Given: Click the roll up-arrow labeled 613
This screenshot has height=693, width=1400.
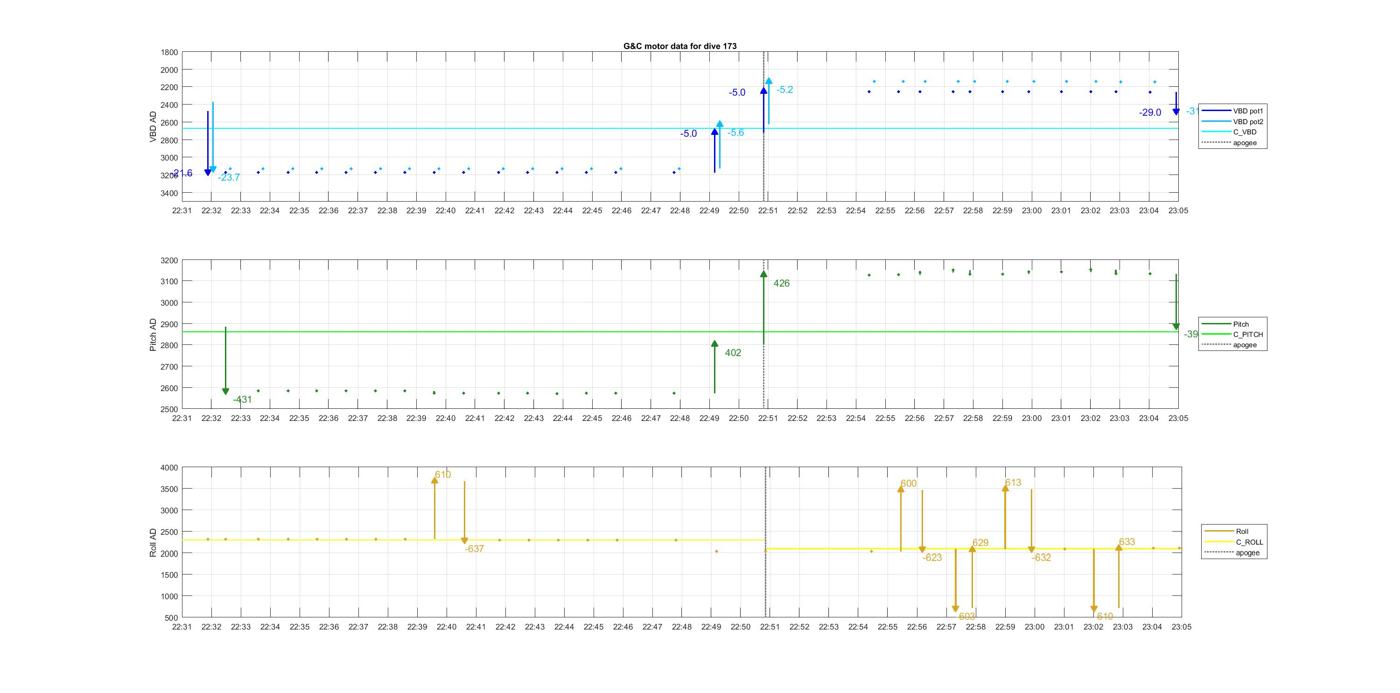Looking at the screenshot, I should [x=1005, y=516].
